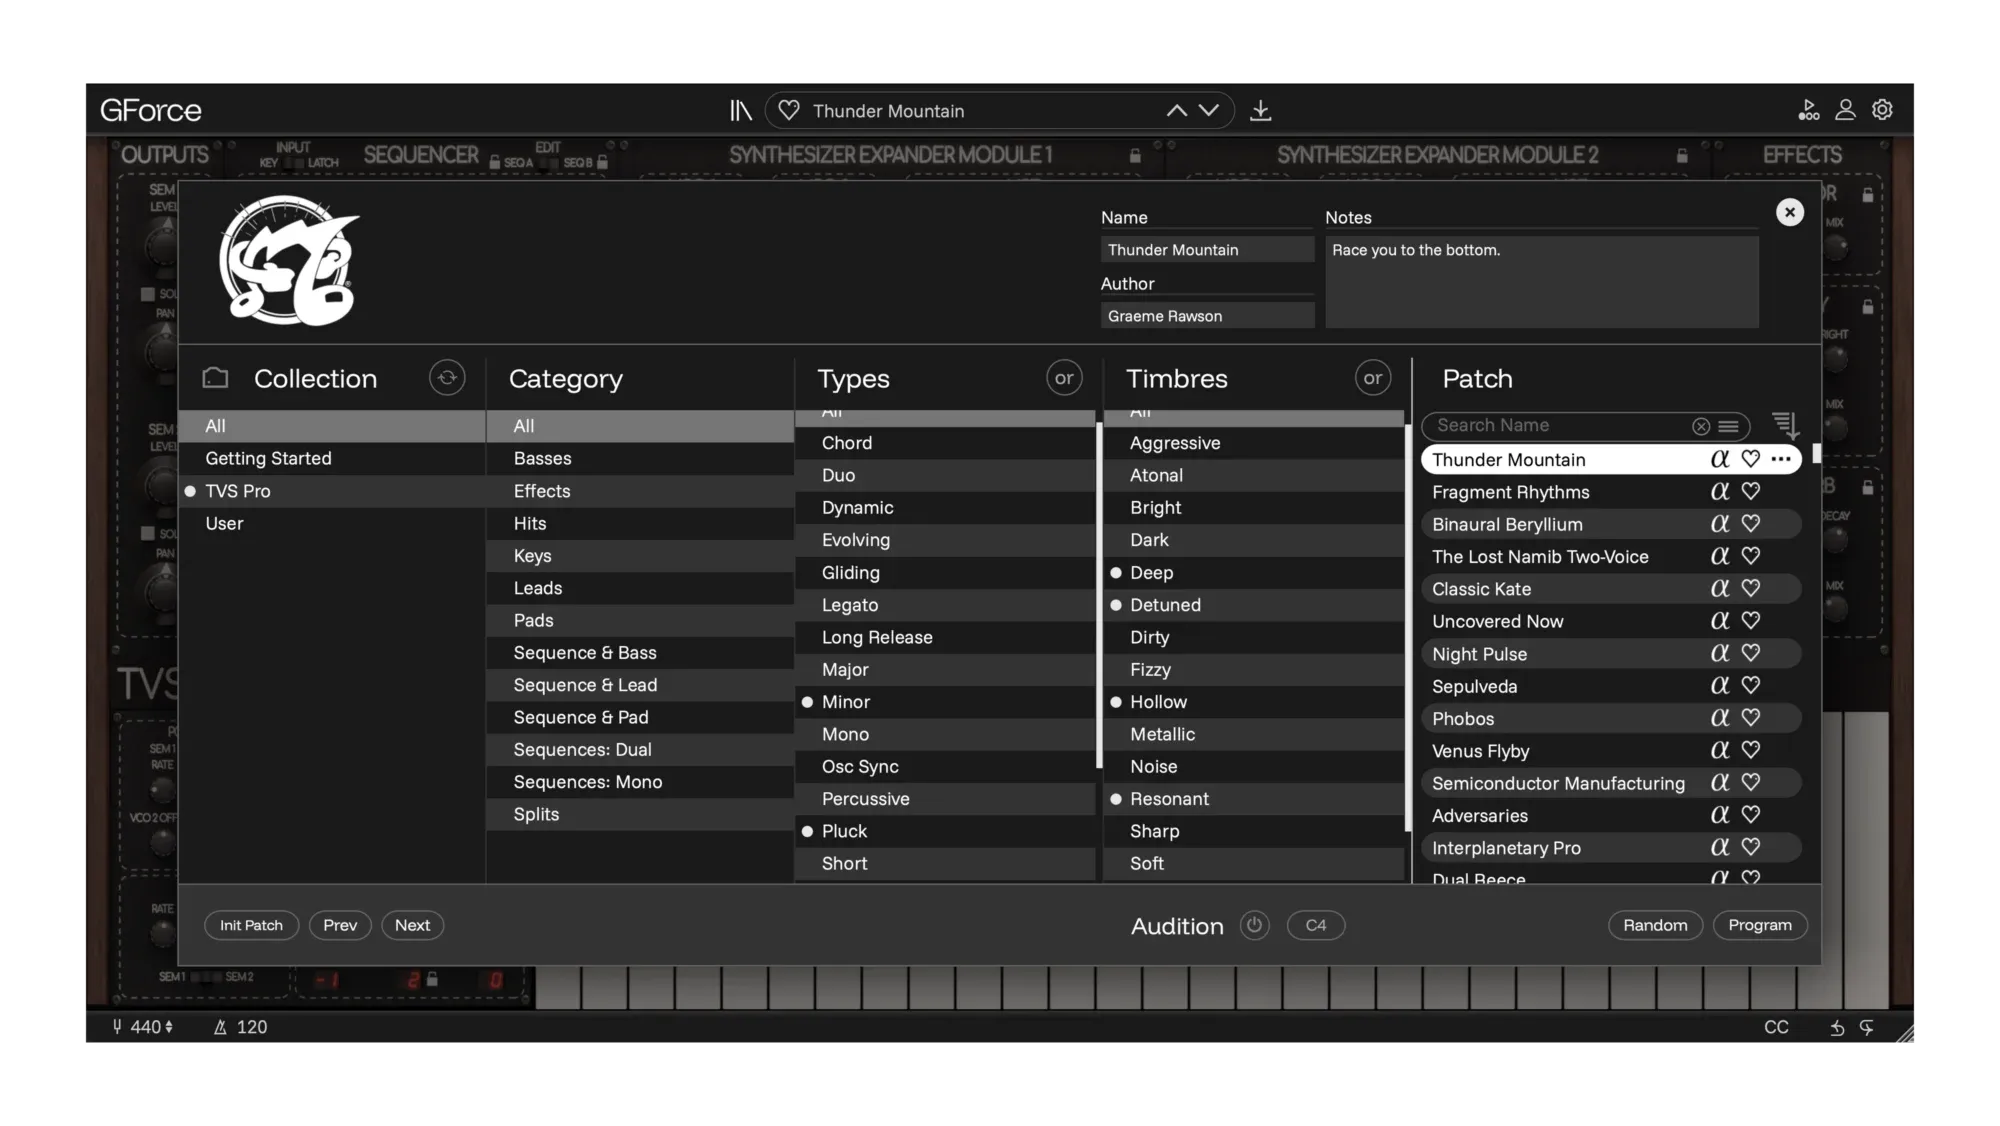The image size is (2000, 1126).
Task: Click the MIDI learn icon in the top bar
Action: pos(1808,110)
